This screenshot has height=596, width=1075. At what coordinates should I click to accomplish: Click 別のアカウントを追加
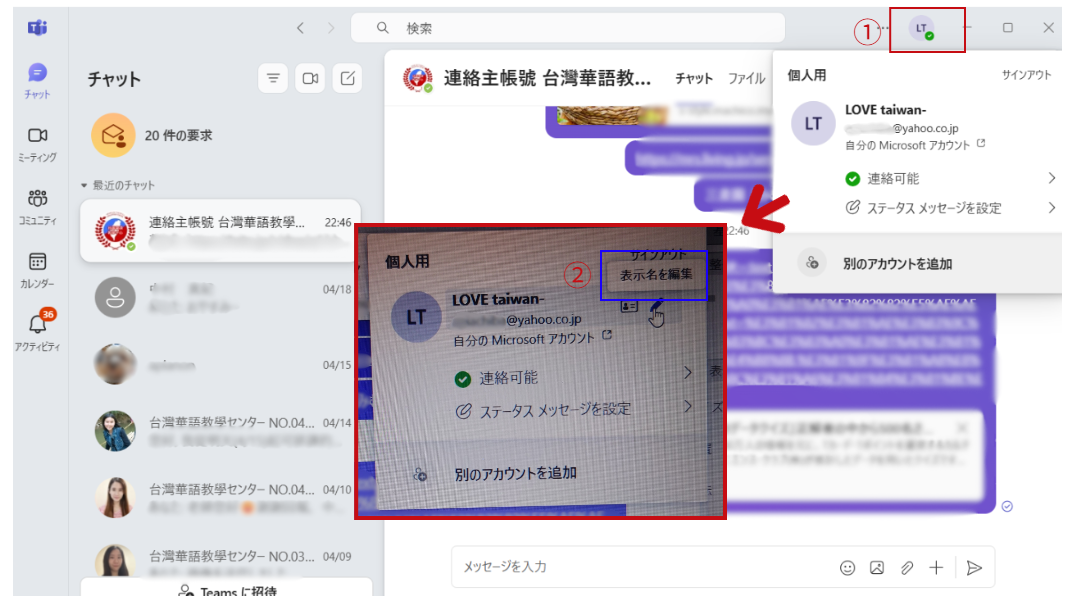point(897,264)
